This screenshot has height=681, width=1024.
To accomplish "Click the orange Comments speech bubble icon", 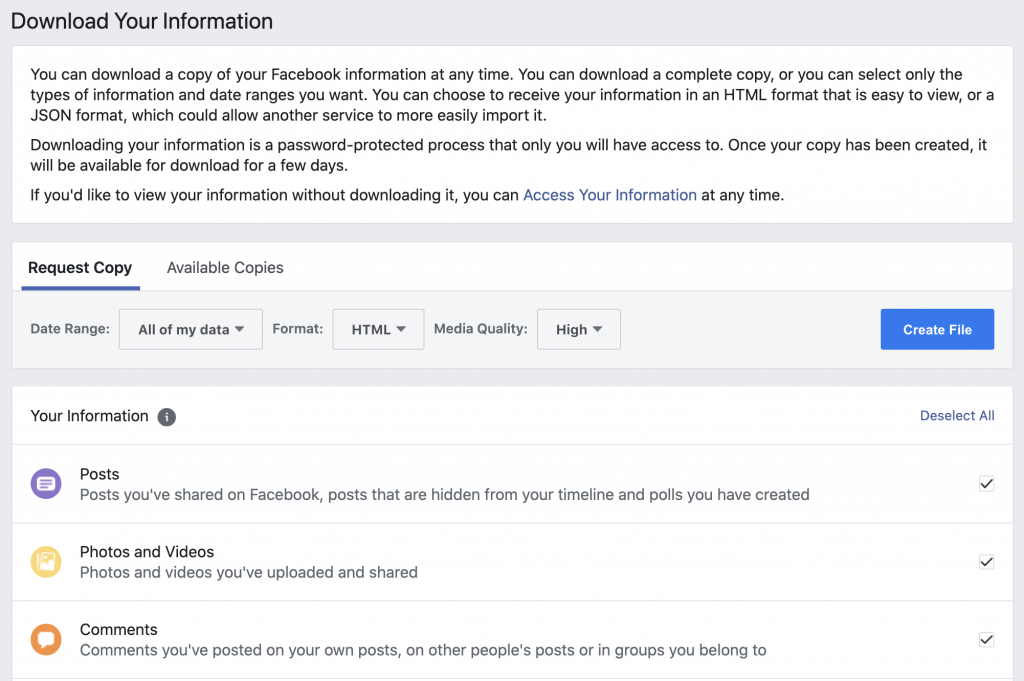I will pos(46,639).
